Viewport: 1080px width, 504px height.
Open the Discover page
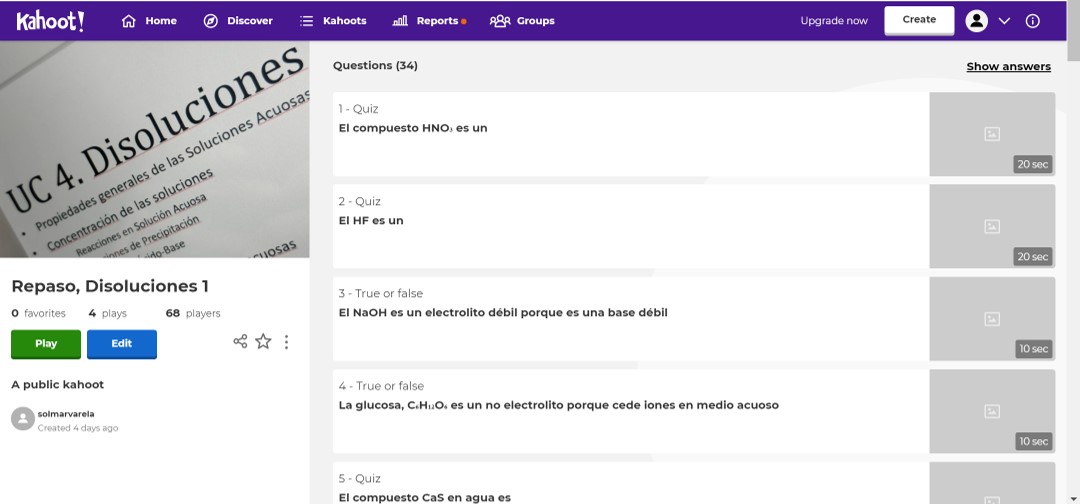tap(238, 21)
